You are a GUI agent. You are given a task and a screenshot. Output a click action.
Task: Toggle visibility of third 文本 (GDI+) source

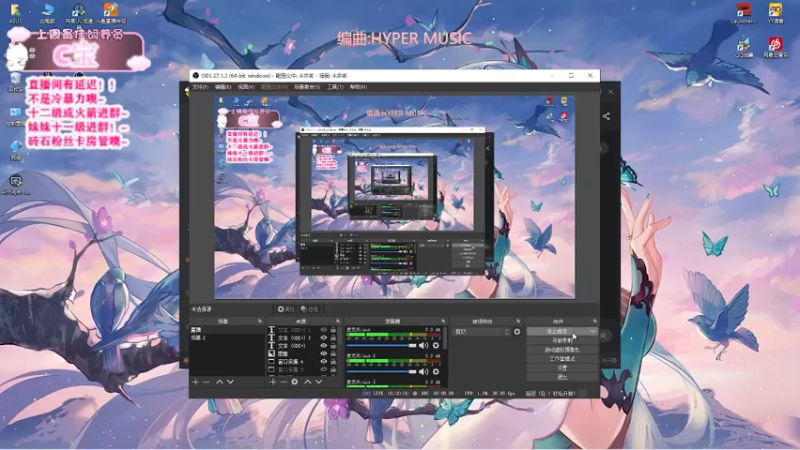[x=323, y=345]
